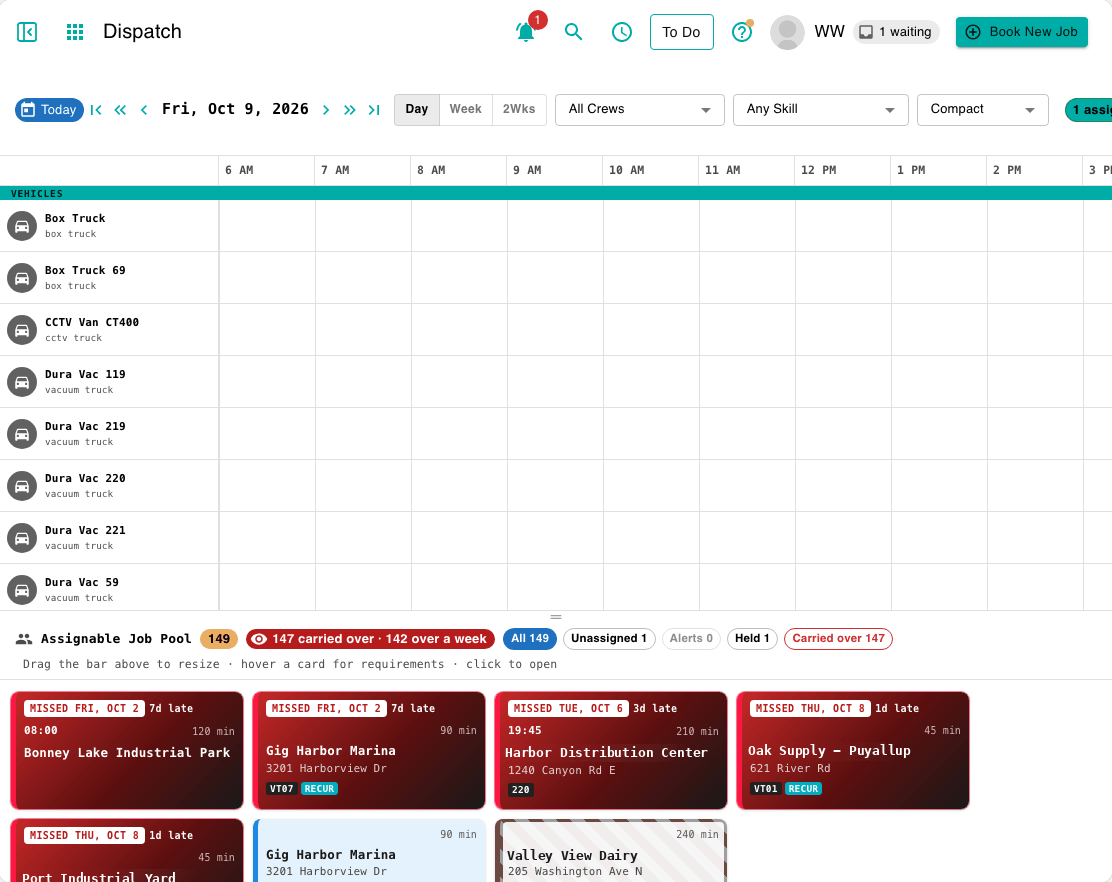Click MISSED TUE, OCT 6 label
The height and width of the screenshot is (882, 1112).
pyautogui.click(x=568, y=708)
